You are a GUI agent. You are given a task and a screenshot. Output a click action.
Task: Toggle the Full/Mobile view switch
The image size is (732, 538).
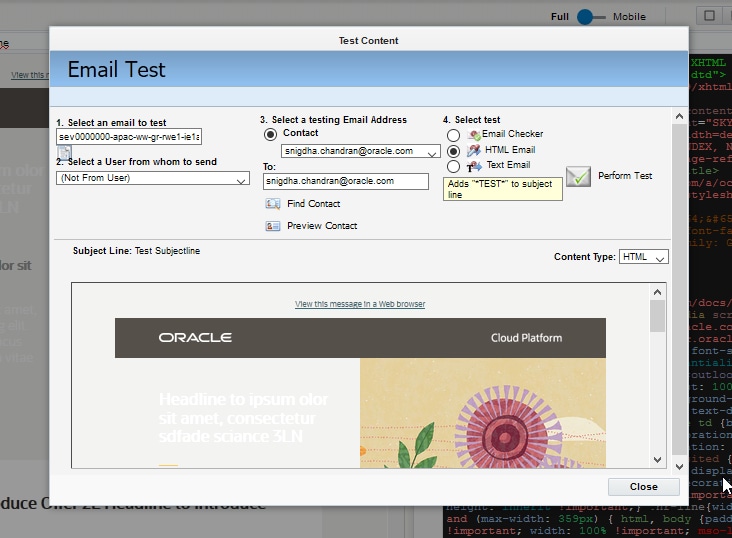[x=591, y=17]
